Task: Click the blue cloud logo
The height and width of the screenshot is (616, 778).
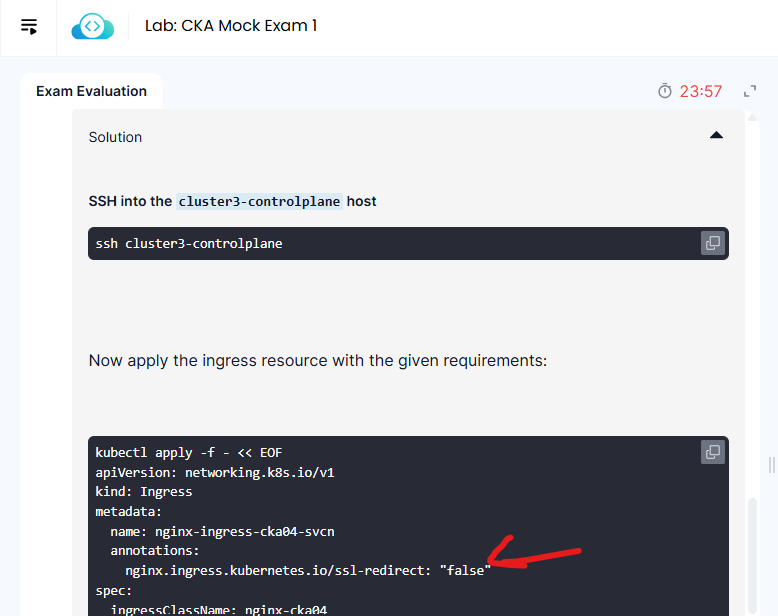Action: pyautogui.click(x=93, y=27)
